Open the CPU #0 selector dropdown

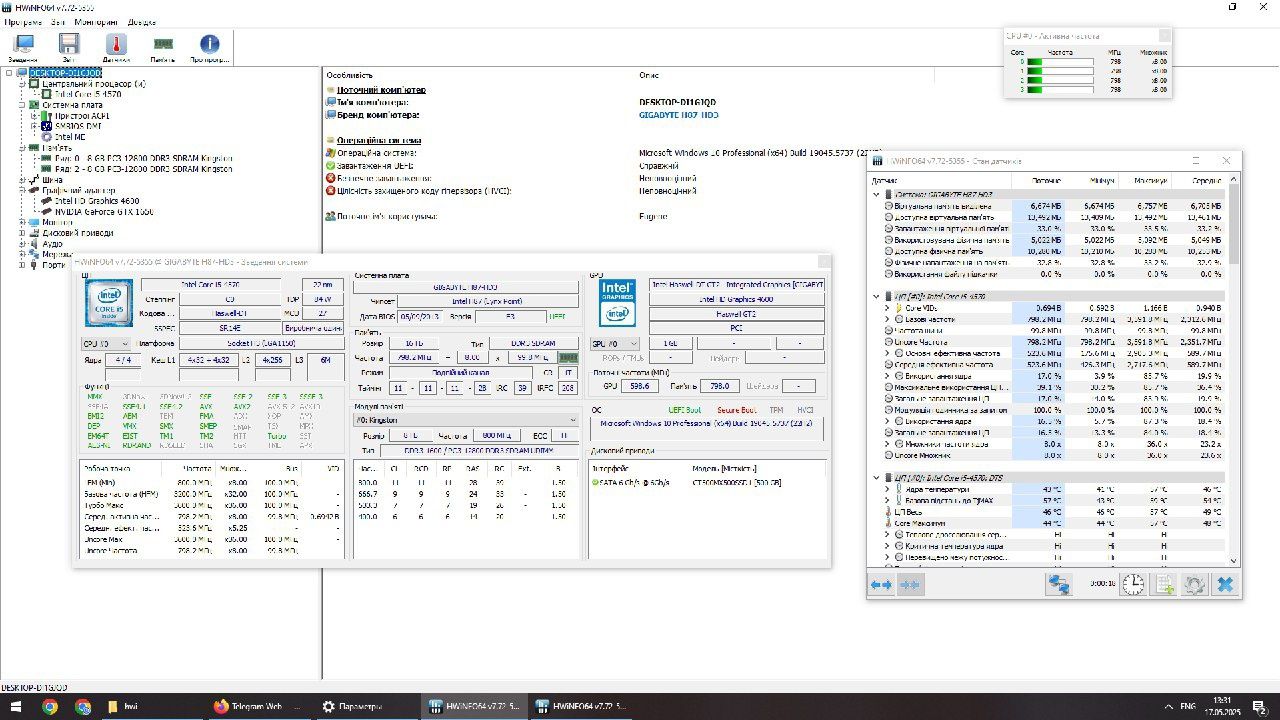click(x=106, y=344)
